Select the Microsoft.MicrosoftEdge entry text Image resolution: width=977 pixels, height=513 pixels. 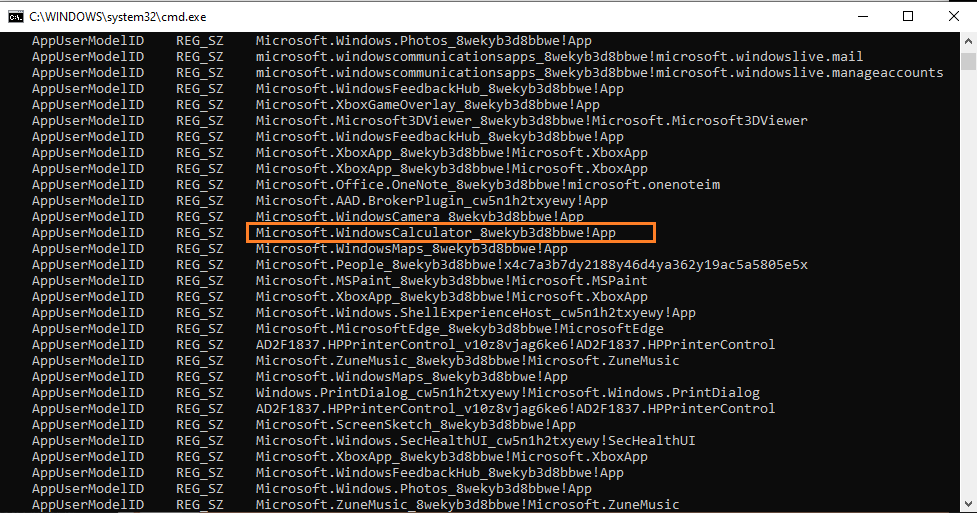point(460,329)
